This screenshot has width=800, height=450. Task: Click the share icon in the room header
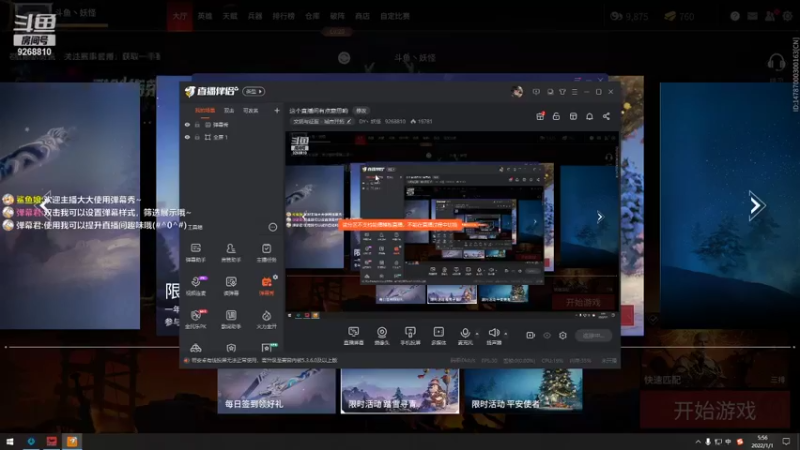coord(606,116)
